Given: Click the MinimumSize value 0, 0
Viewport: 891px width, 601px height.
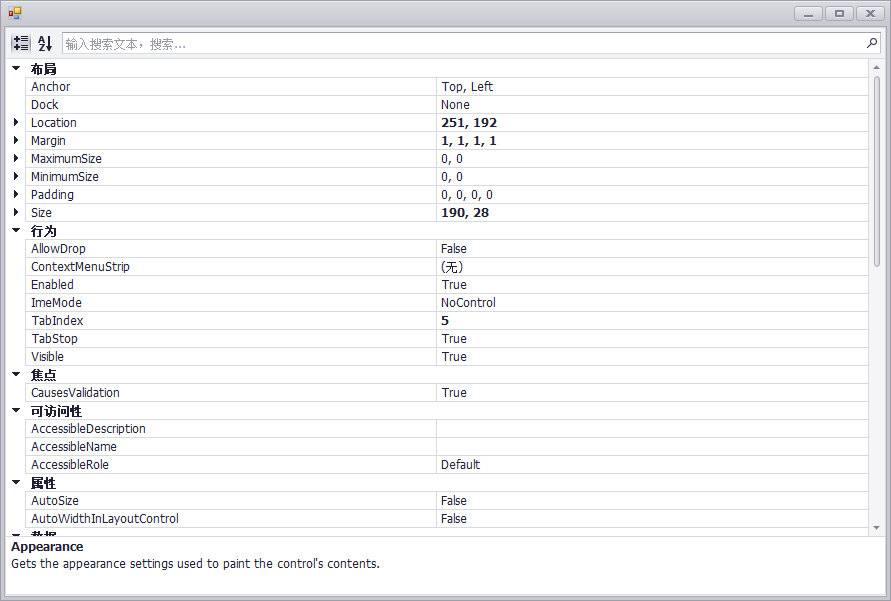Looking at the screenshot, I should pos(652,177).
